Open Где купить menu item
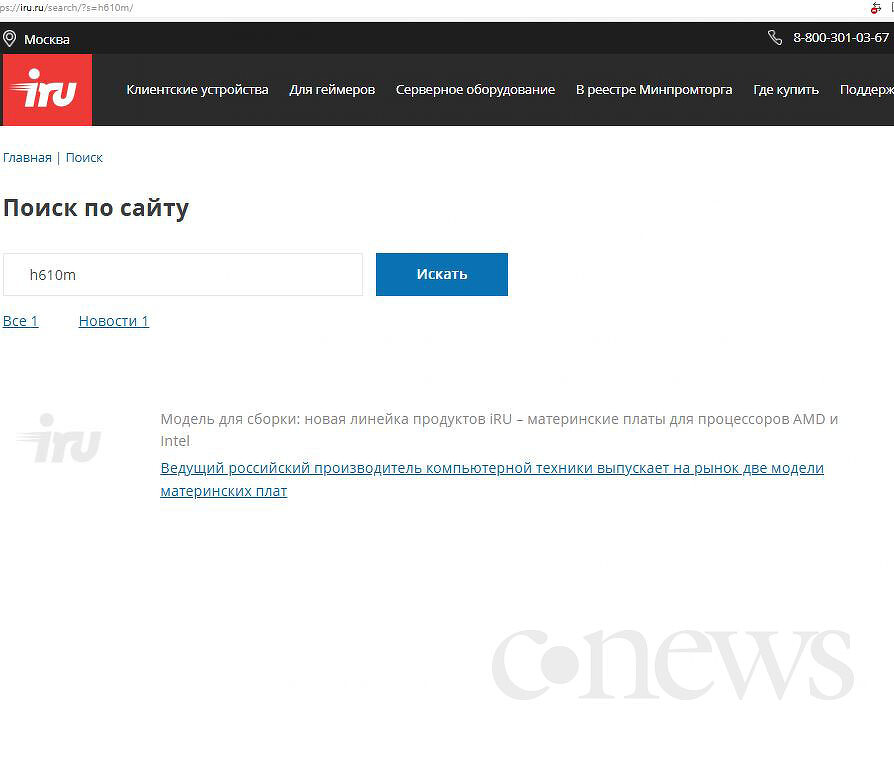894x768 pixels. pyautogui.click(x=786, y=90)
